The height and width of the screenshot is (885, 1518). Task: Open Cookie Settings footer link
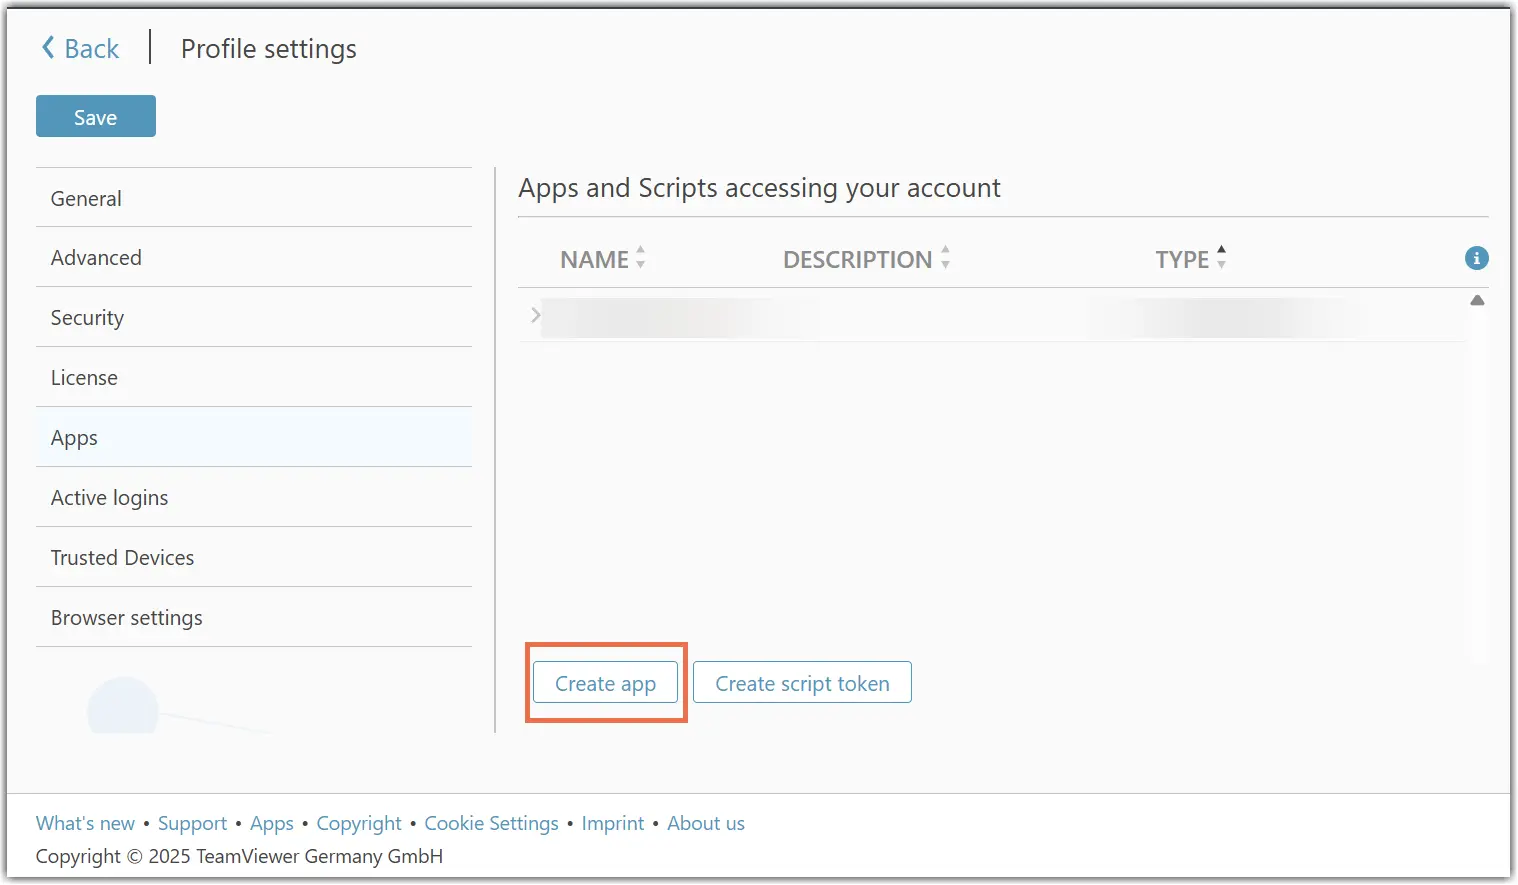(x=491, y=823)
